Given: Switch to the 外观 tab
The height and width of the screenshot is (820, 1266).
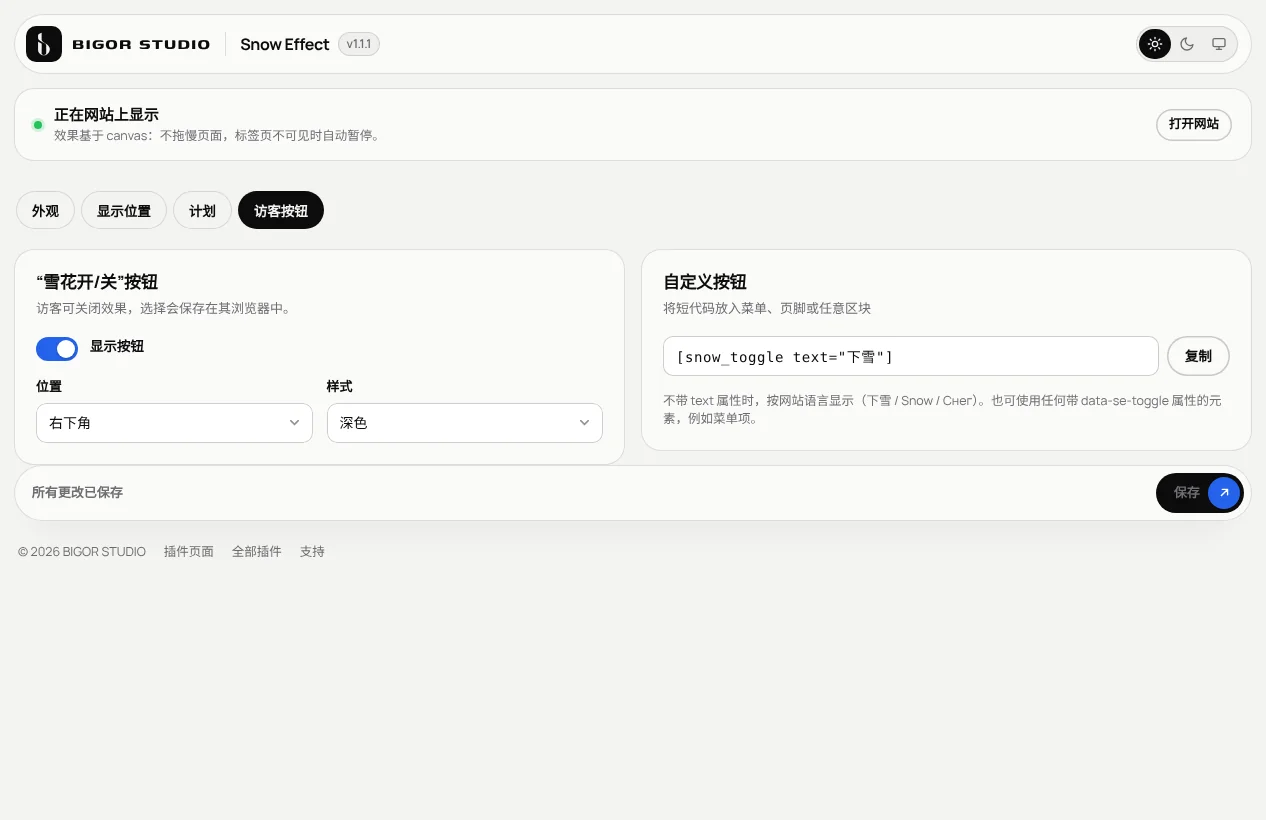Looking at the screenshot, I should (45, 211).
